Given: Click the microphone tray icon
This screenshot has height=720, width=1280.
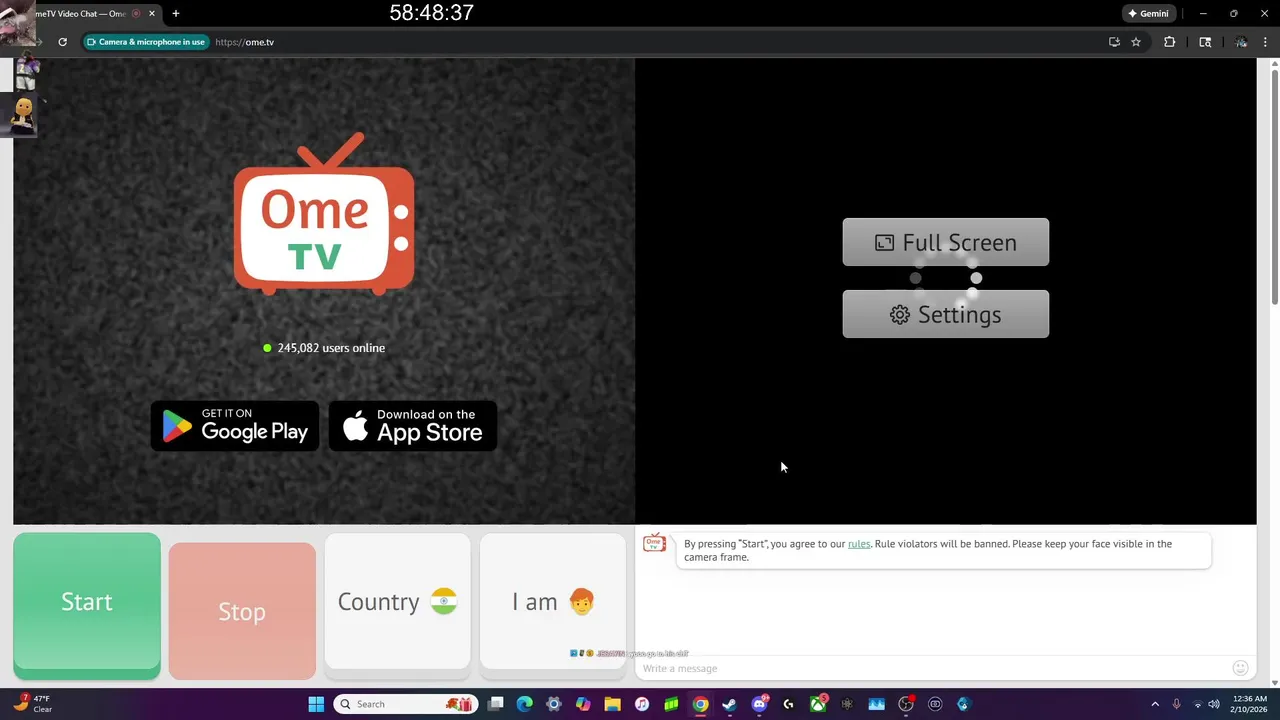Looking at the screenshot, I should click(x=1176, y=704).
